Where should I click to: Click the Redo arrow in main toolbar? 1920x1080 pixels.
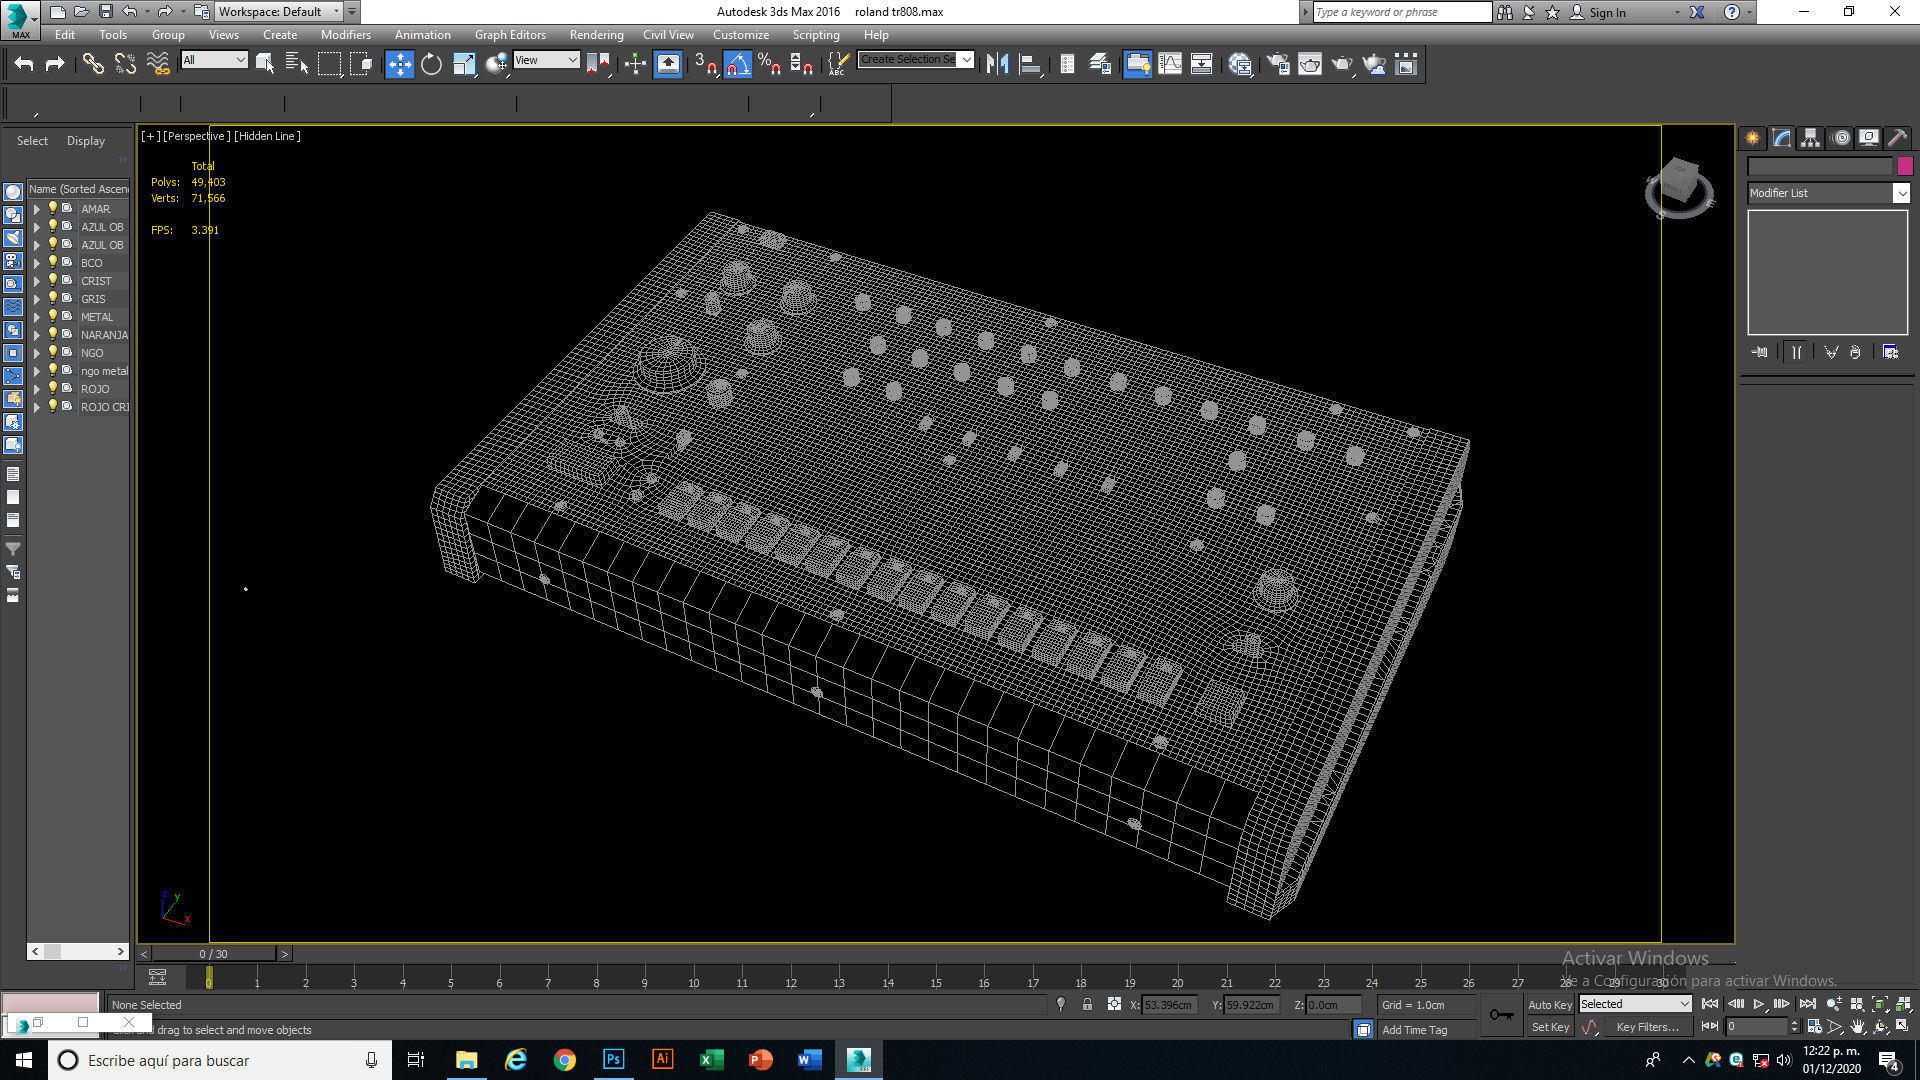tap(56, 64)
